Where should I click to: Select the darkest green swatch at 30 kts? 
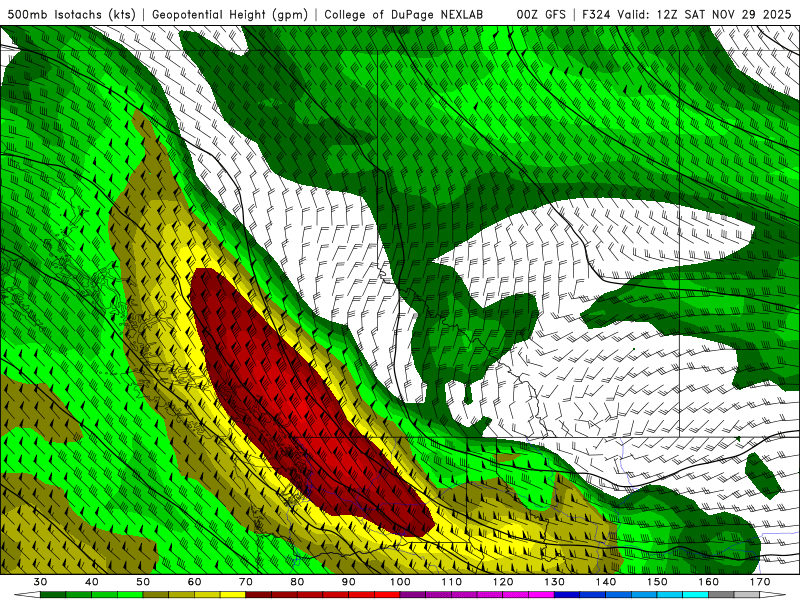point(53,595)
